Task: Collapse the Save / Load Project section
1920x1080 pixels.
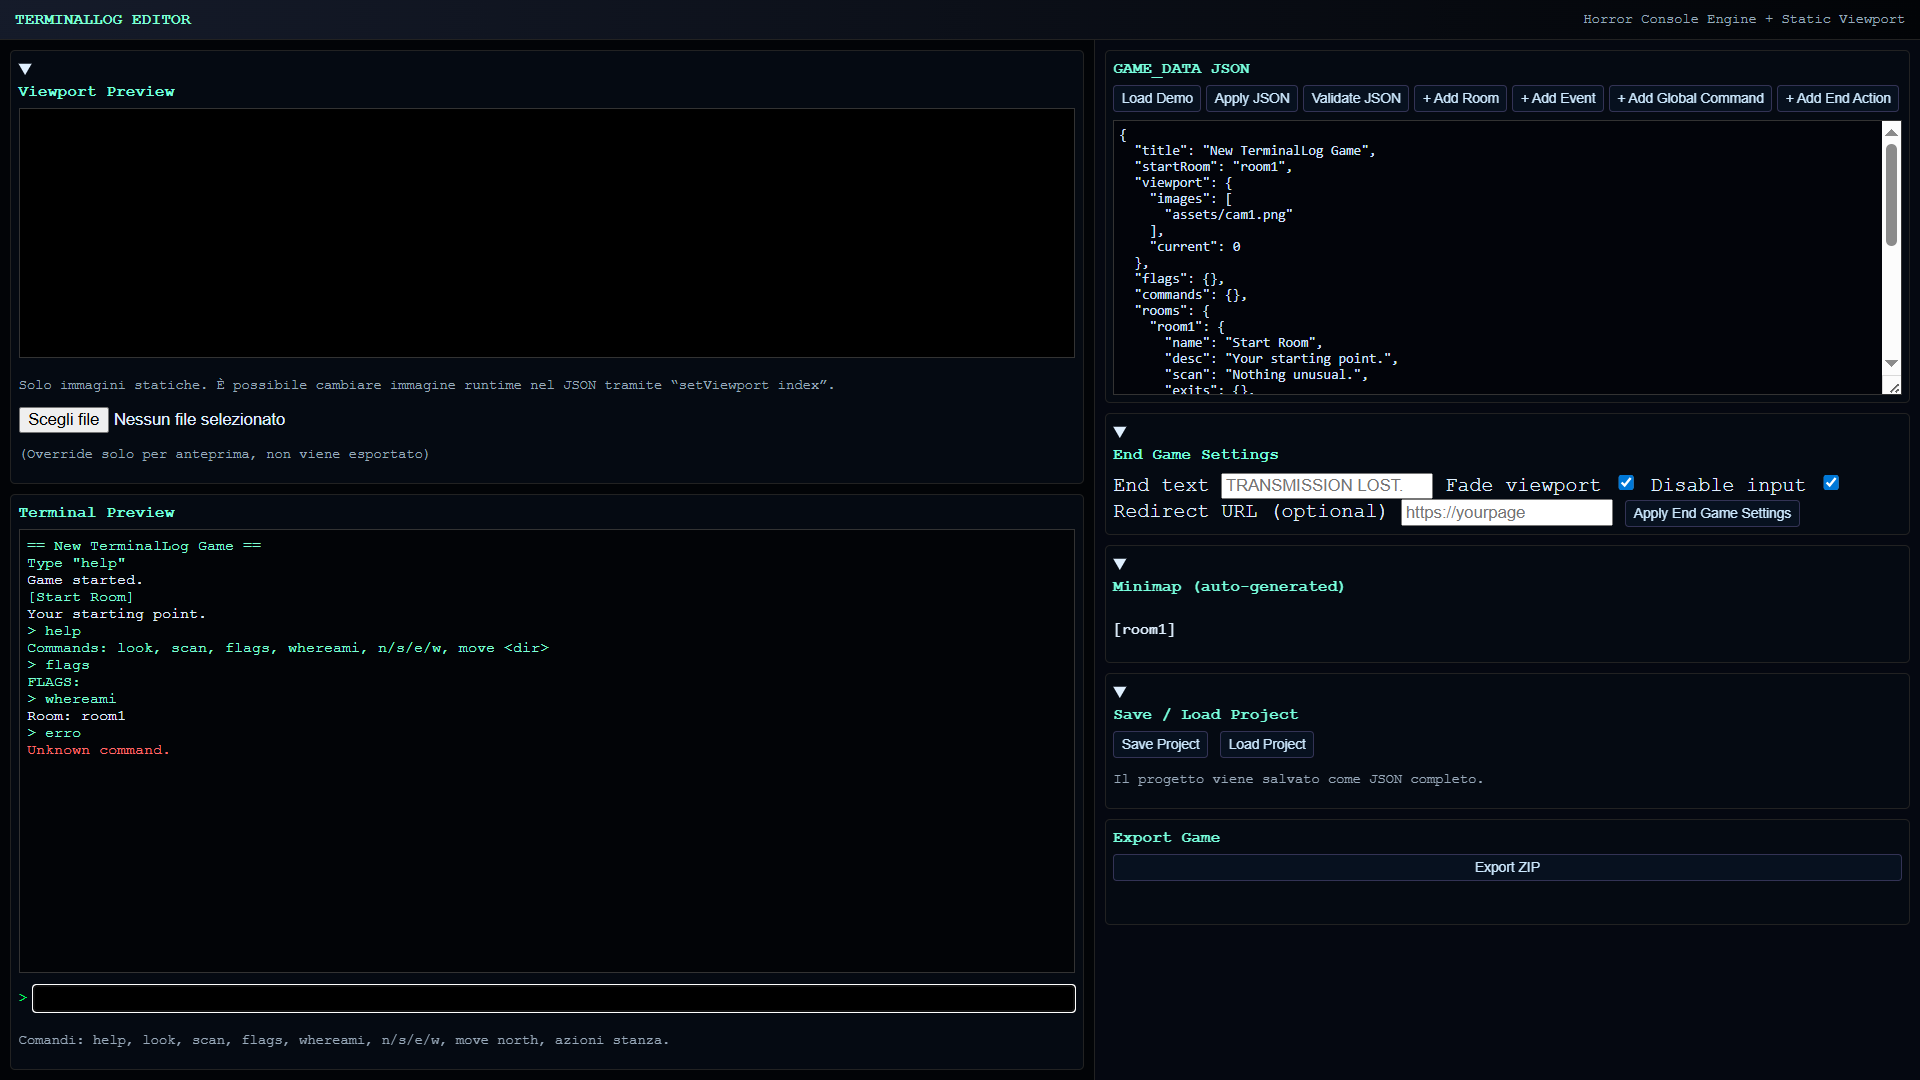Action: 1120,692
